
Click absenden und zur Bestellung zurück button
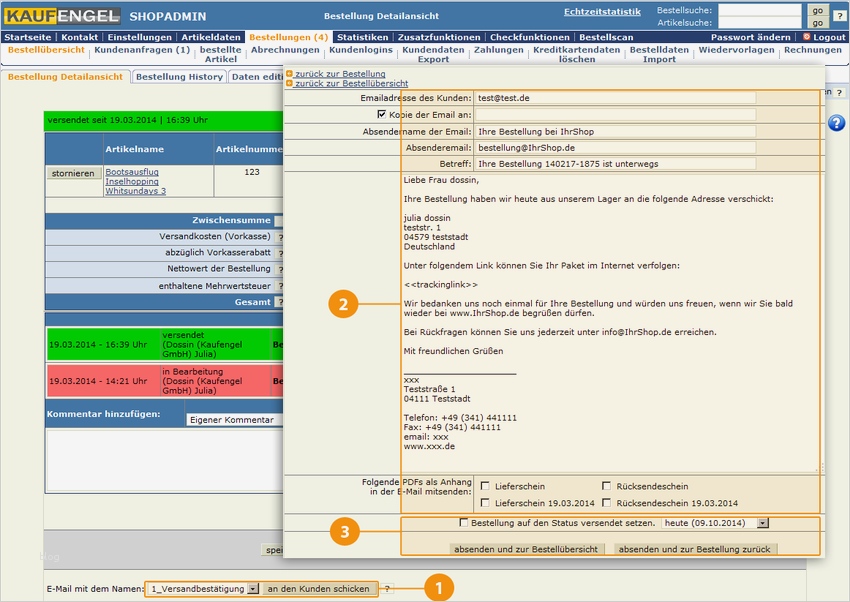coord(694,549)
